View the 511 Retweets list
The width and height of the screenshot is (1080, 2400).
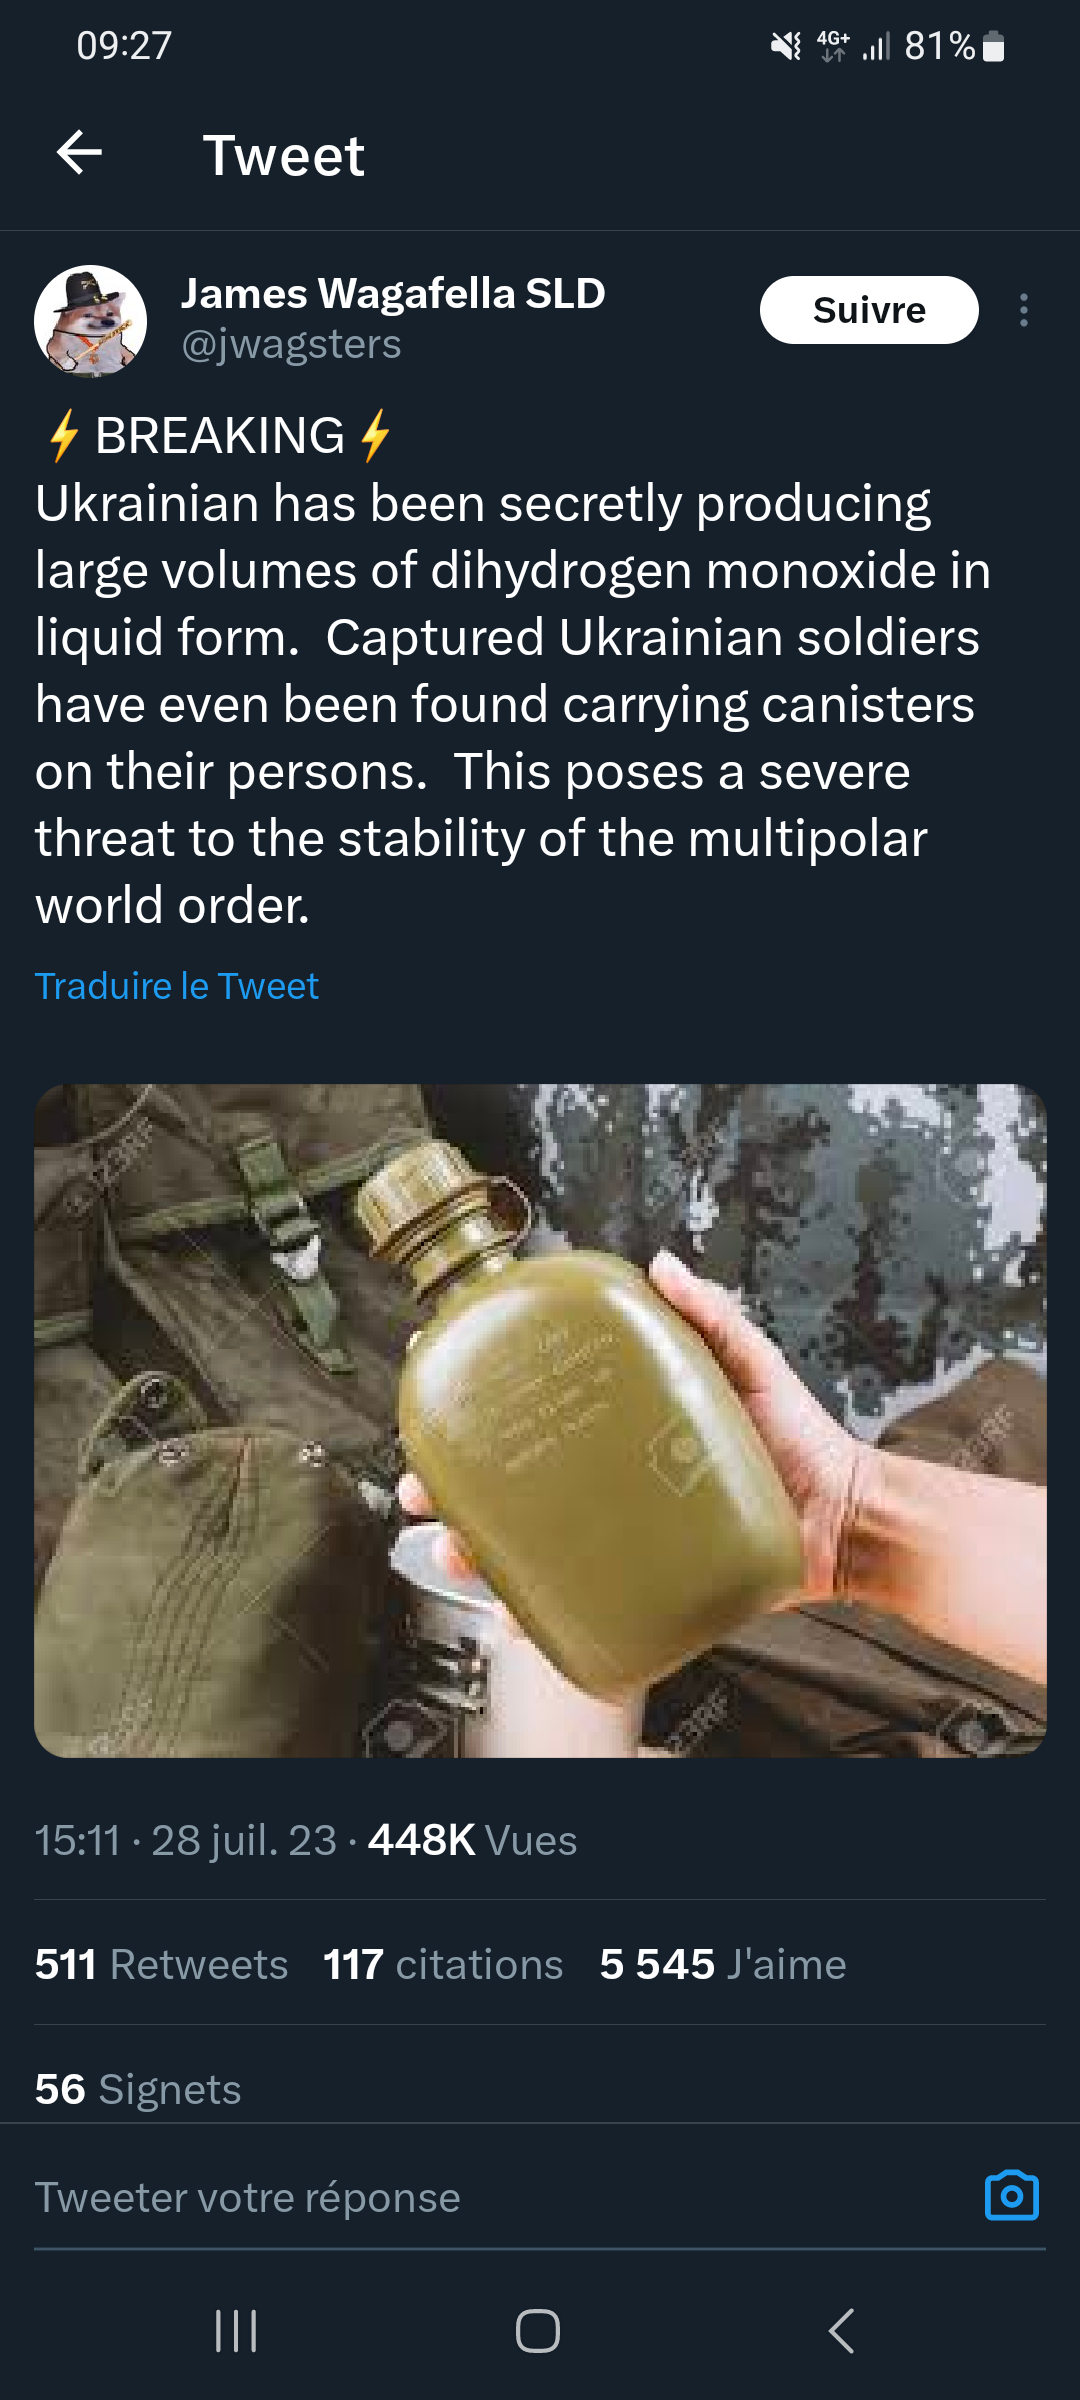(162, 1965)
